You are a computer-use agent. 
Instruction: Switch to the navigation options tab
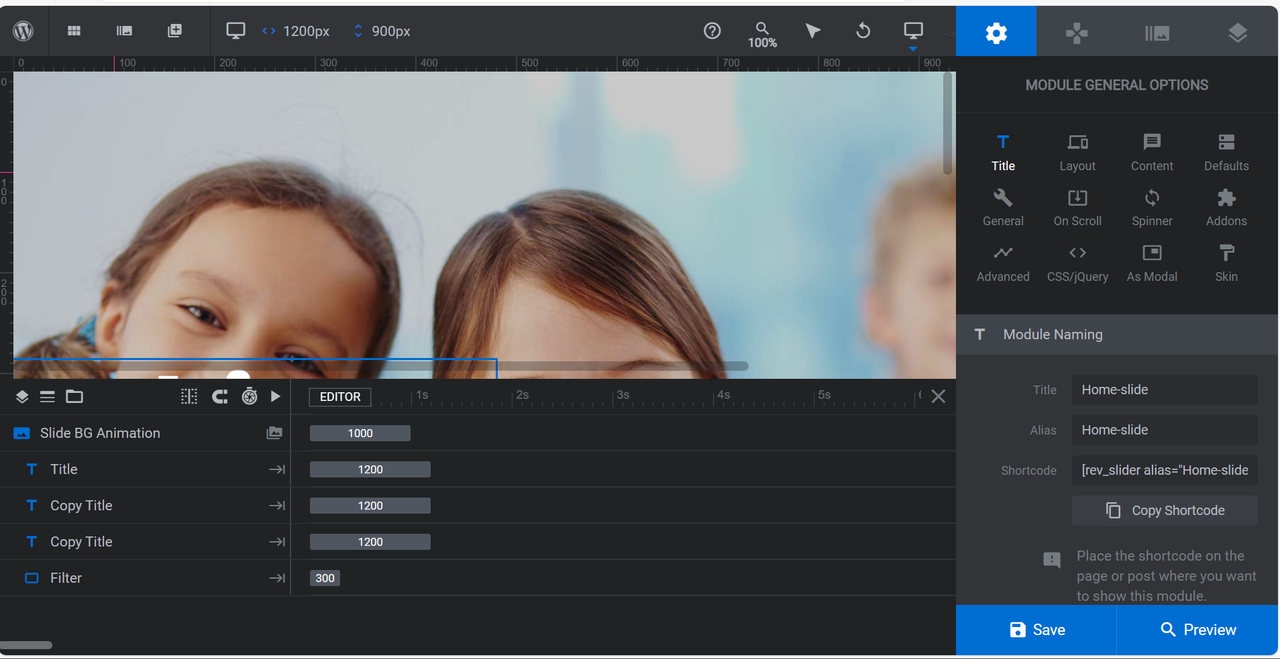point(1076,33)
